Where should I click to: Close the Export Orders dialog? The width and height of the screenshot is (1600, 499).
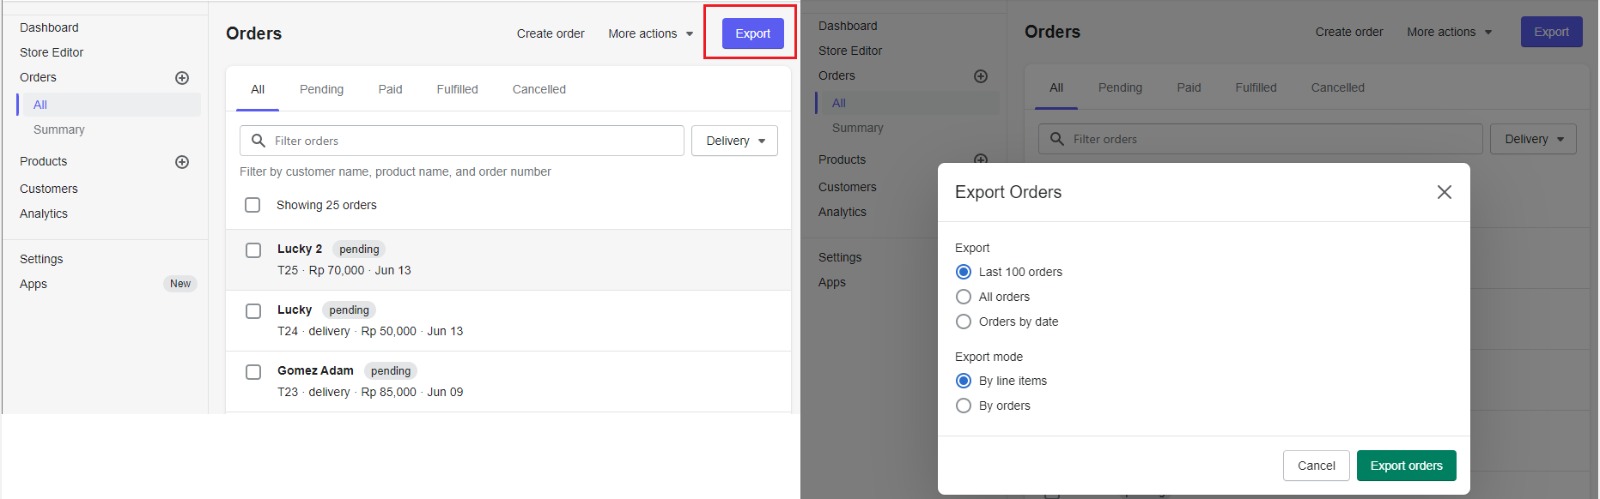1444,192
